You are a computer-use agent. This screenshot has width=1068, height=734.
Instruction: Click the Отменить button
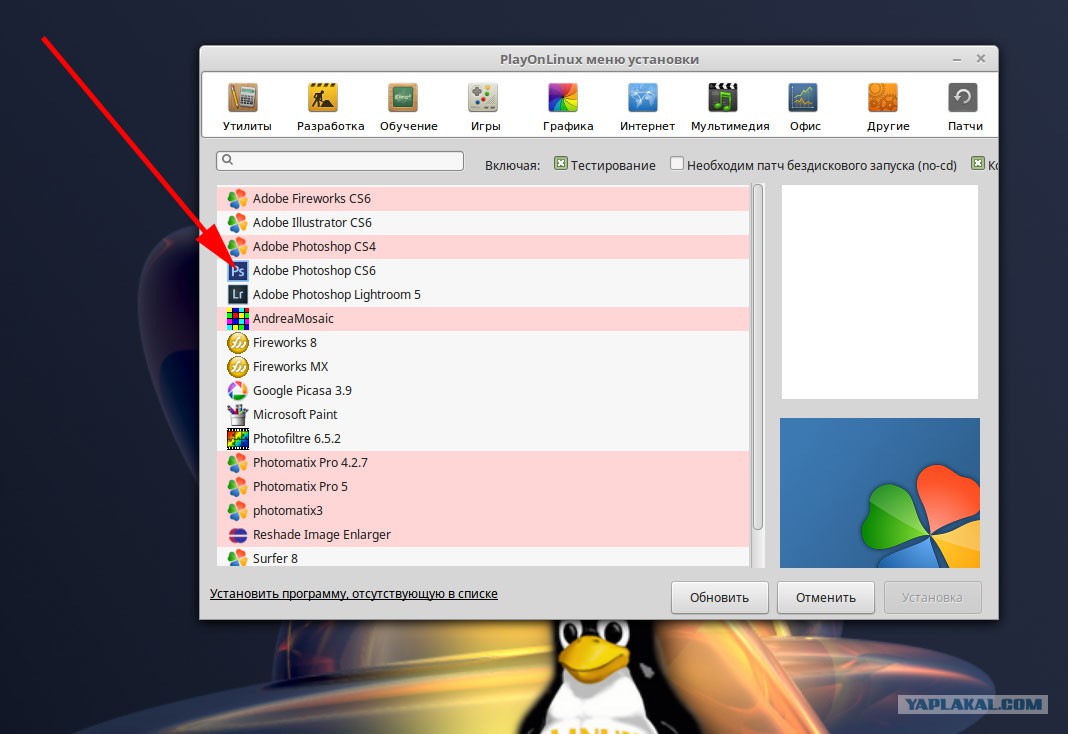pos(826,597)
